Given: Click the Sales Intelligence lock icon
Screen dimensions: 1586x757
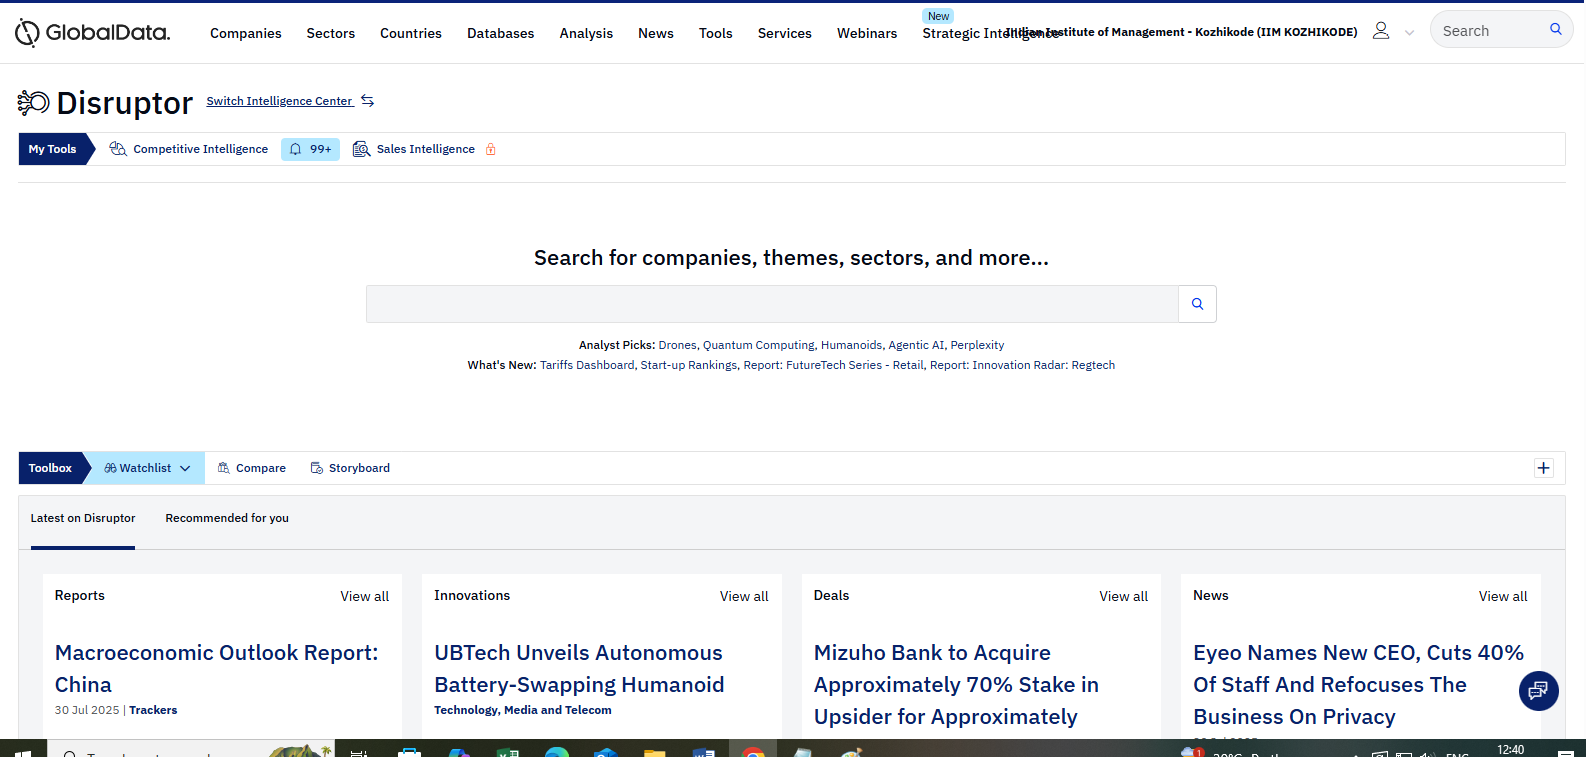Looking at the screenshot, I should point(491,150).
